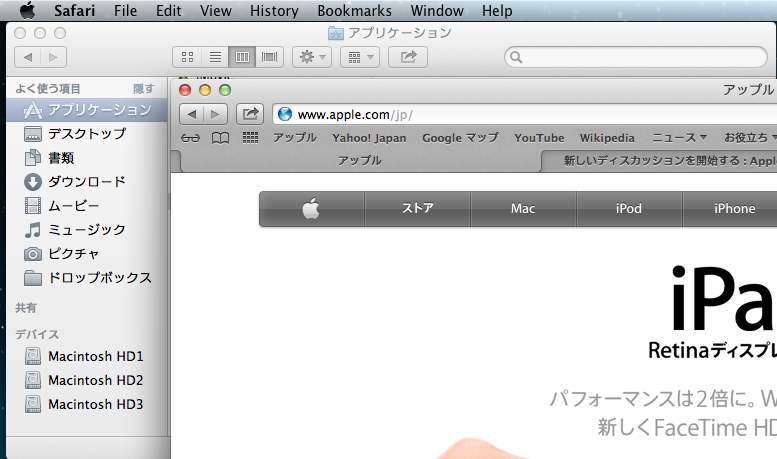Viewport: 777px width, 459px height.
Task: Switch to the アップル Safari tab
Action: tap(360, 161)
